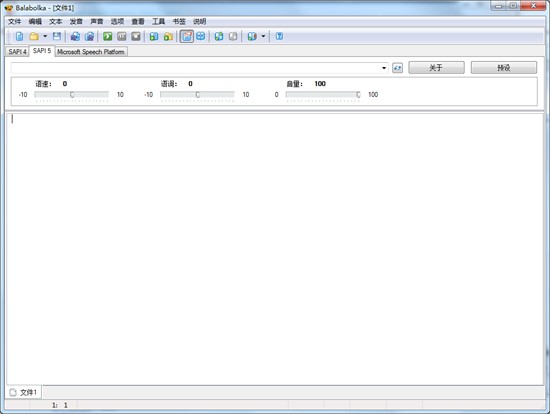550x414 pixels.
Task: Create a new document with toolbar icon
Action: tap(19, 36)
